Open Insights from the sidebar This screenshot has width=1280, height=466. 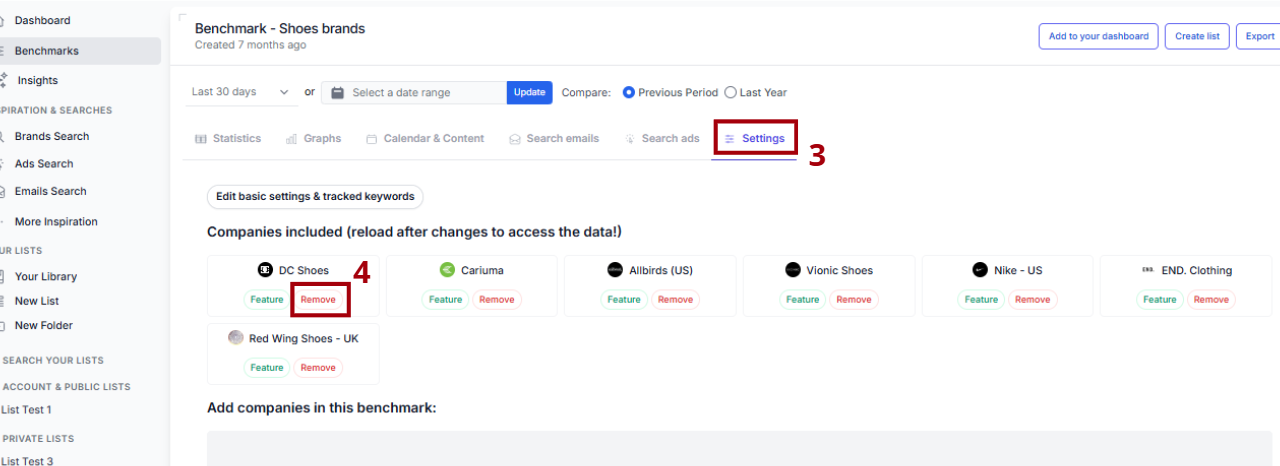[x=37, y=80]
